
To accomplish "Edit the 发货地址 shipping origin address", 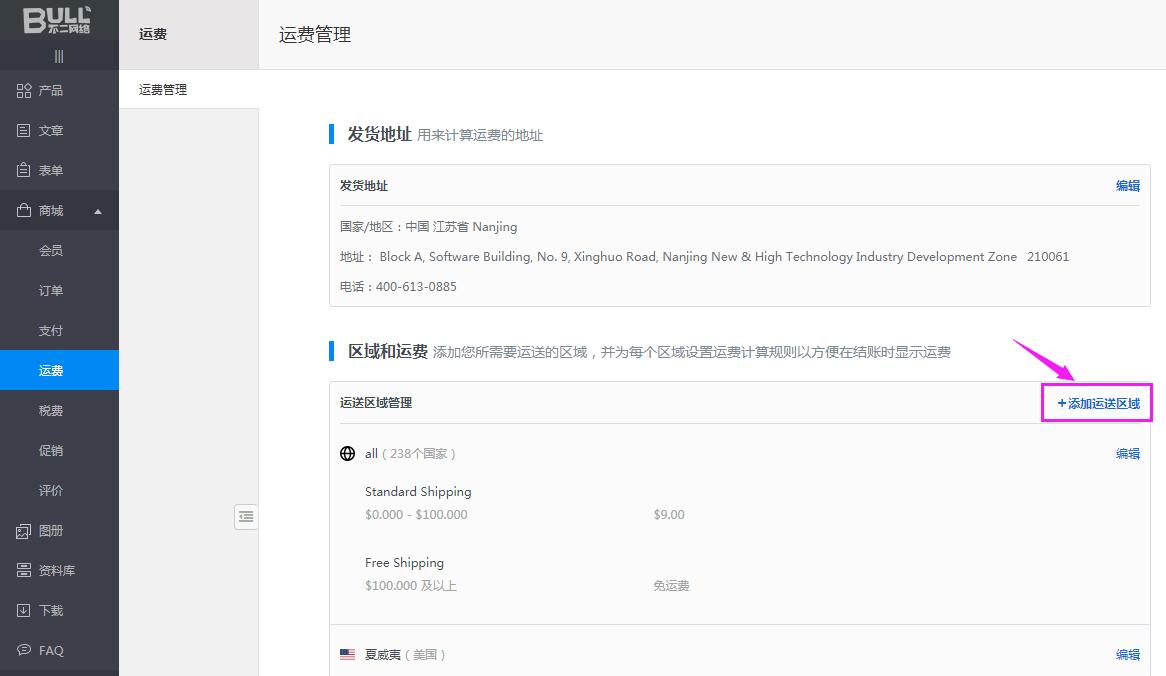I will [1127, 186].
